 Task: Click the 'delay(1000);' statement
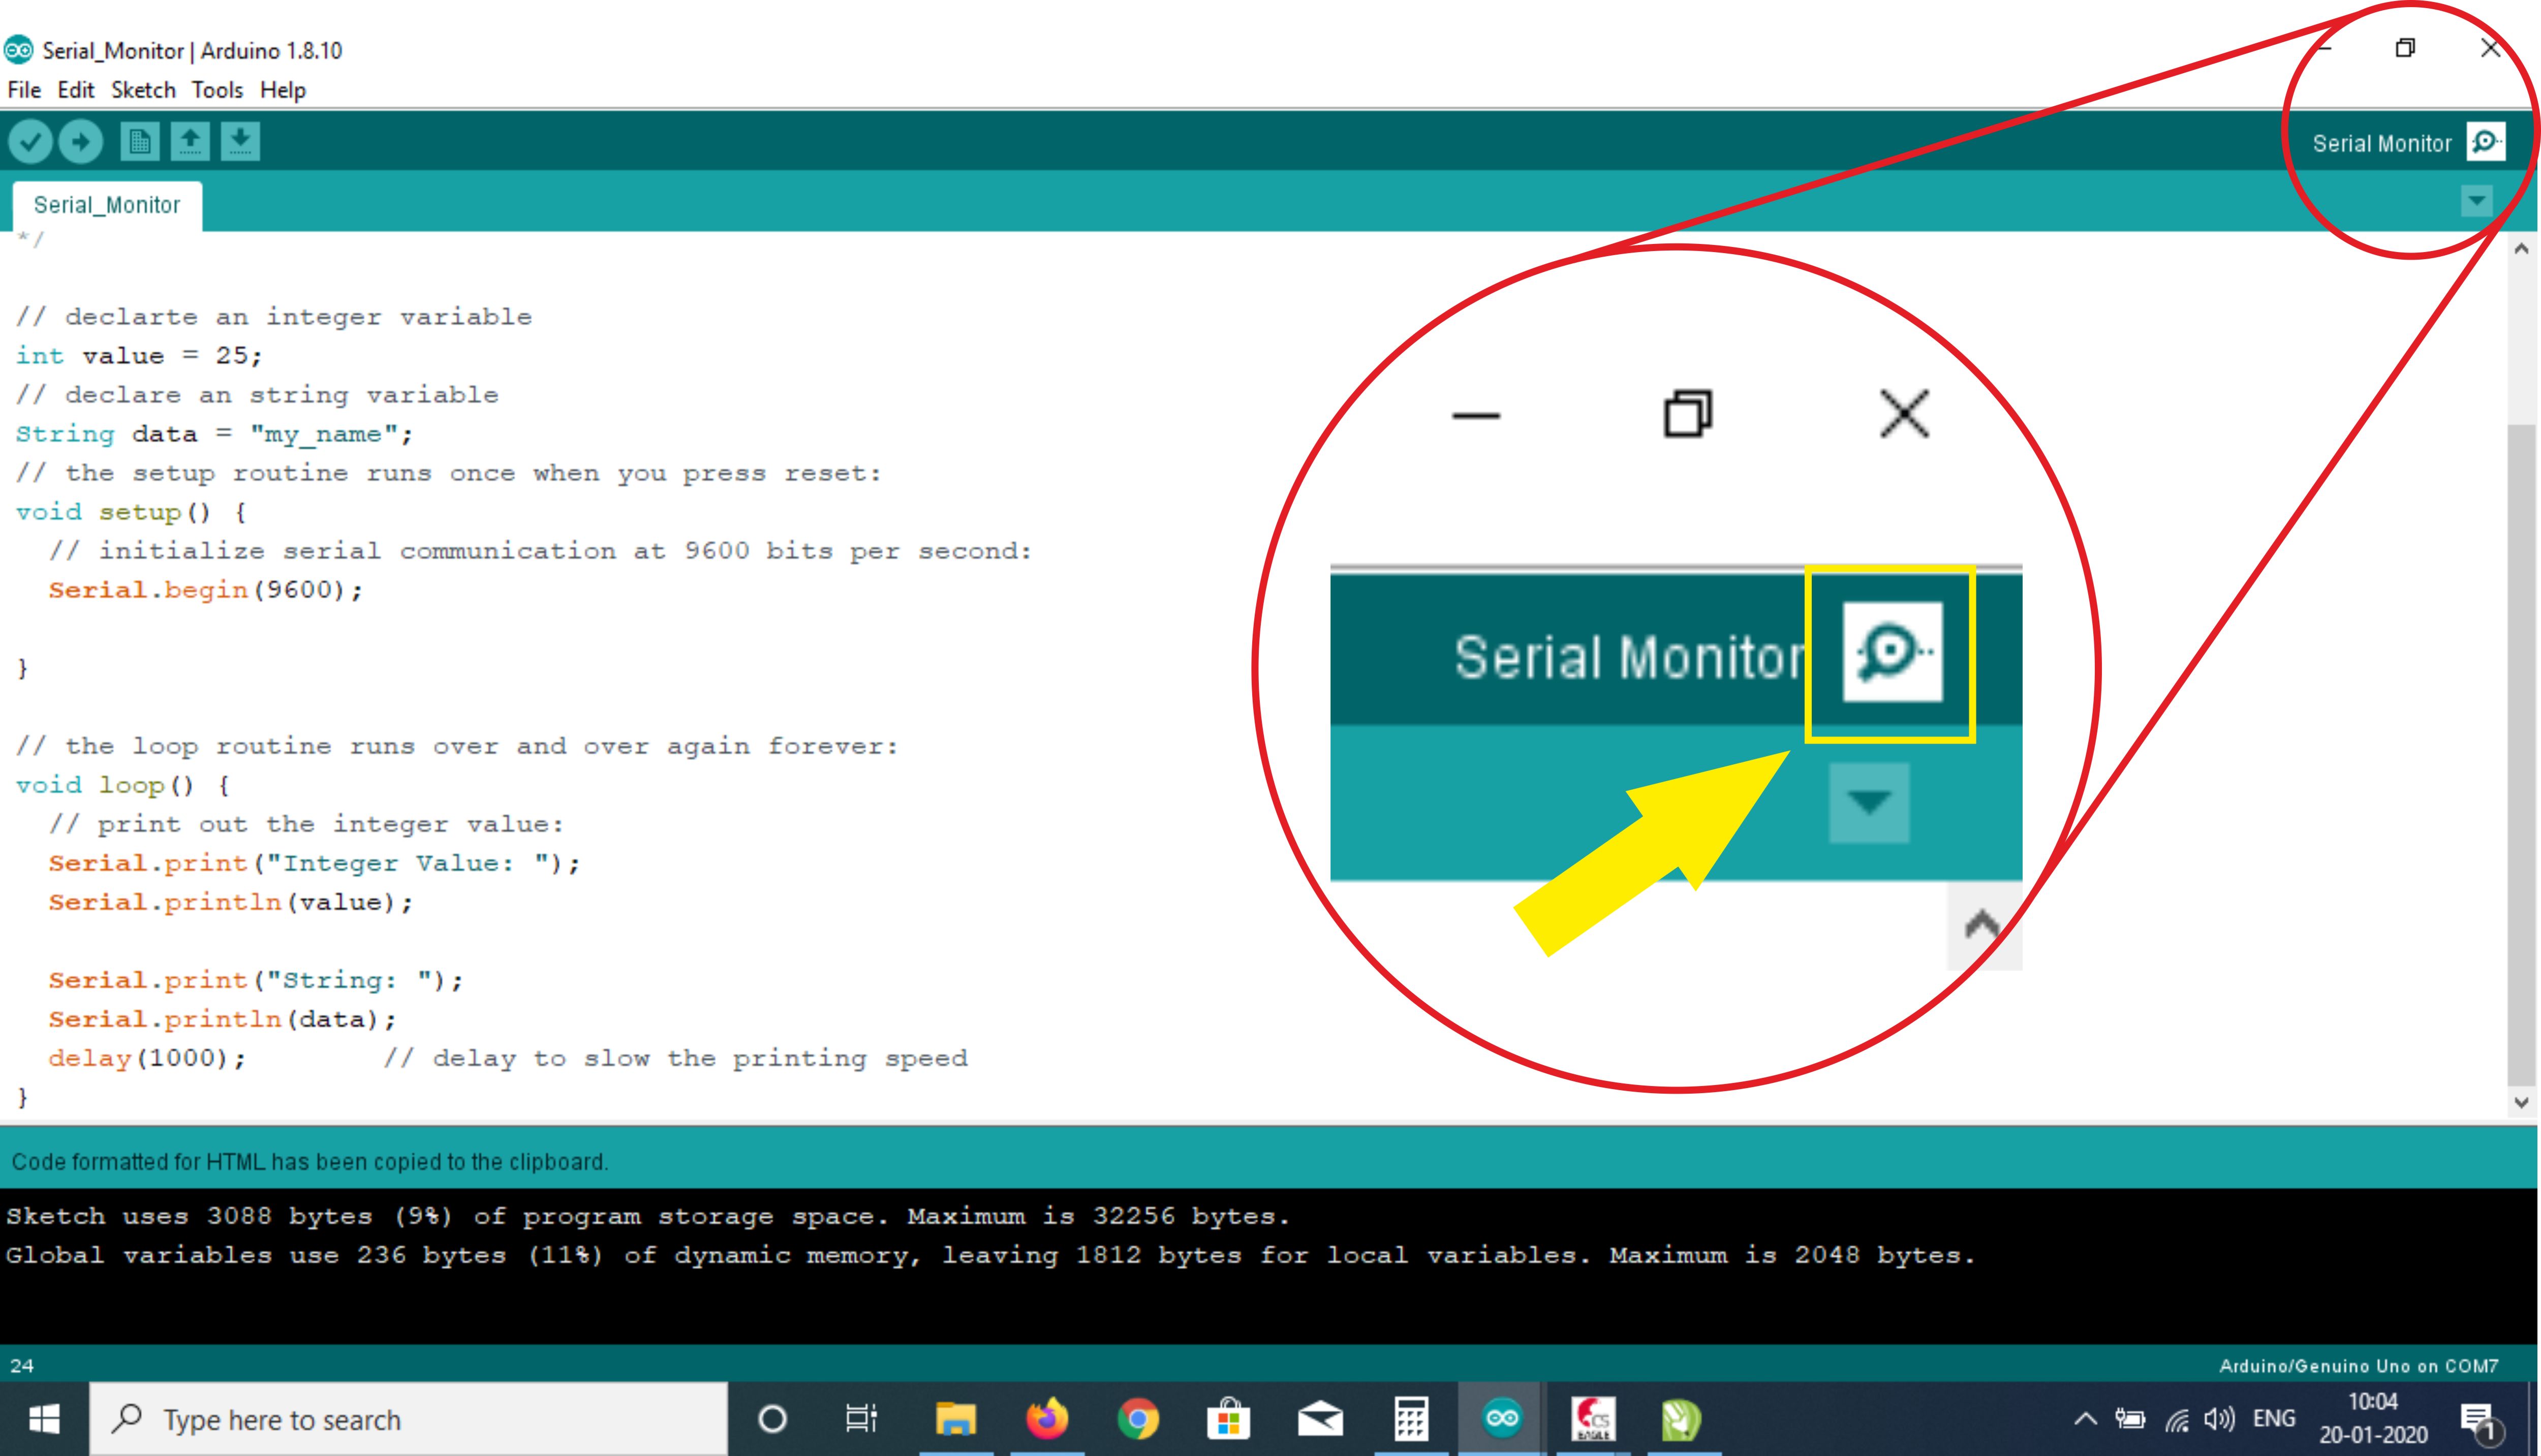click(x=147, y=1058)
